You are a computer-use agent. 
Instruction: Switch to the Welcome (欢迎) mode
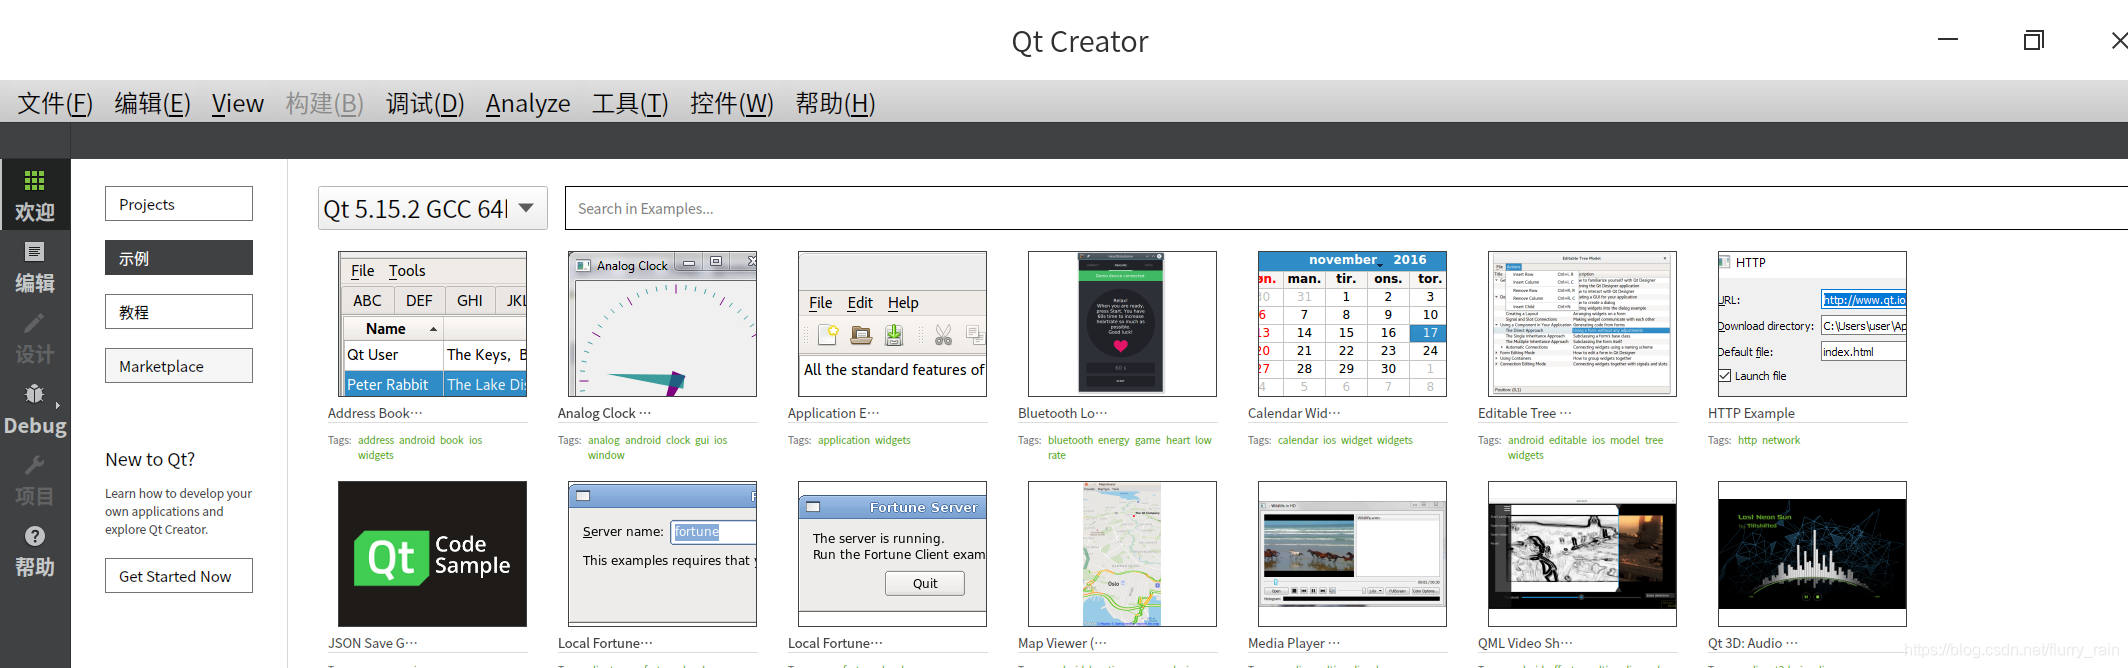click(35, 195)
